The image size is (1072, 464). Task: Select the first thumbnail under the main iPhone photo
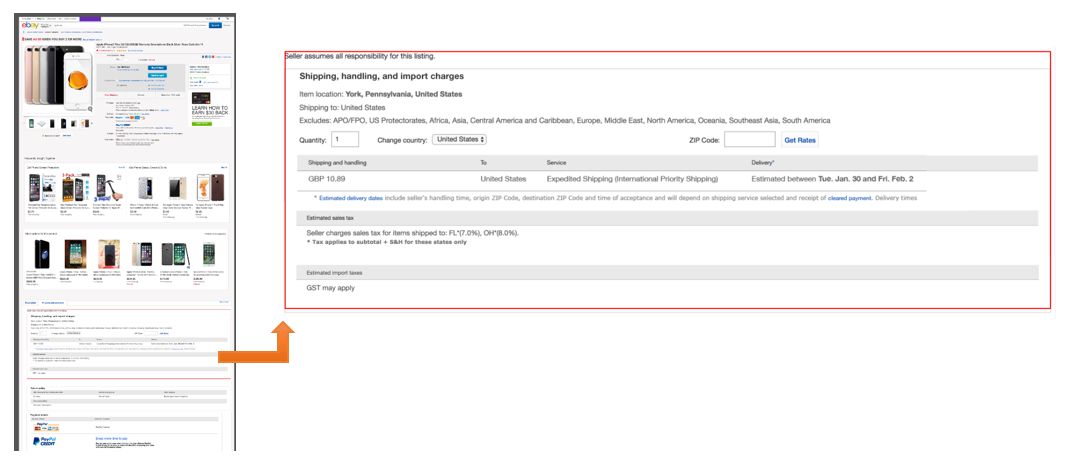(x=31, y=124)
